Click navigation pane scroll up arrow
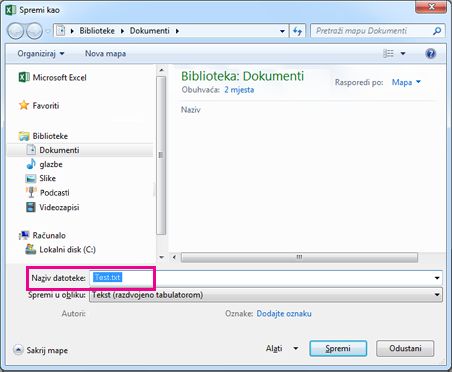The width and height of the screenshot is (452, 372). (x=161, y=70)
